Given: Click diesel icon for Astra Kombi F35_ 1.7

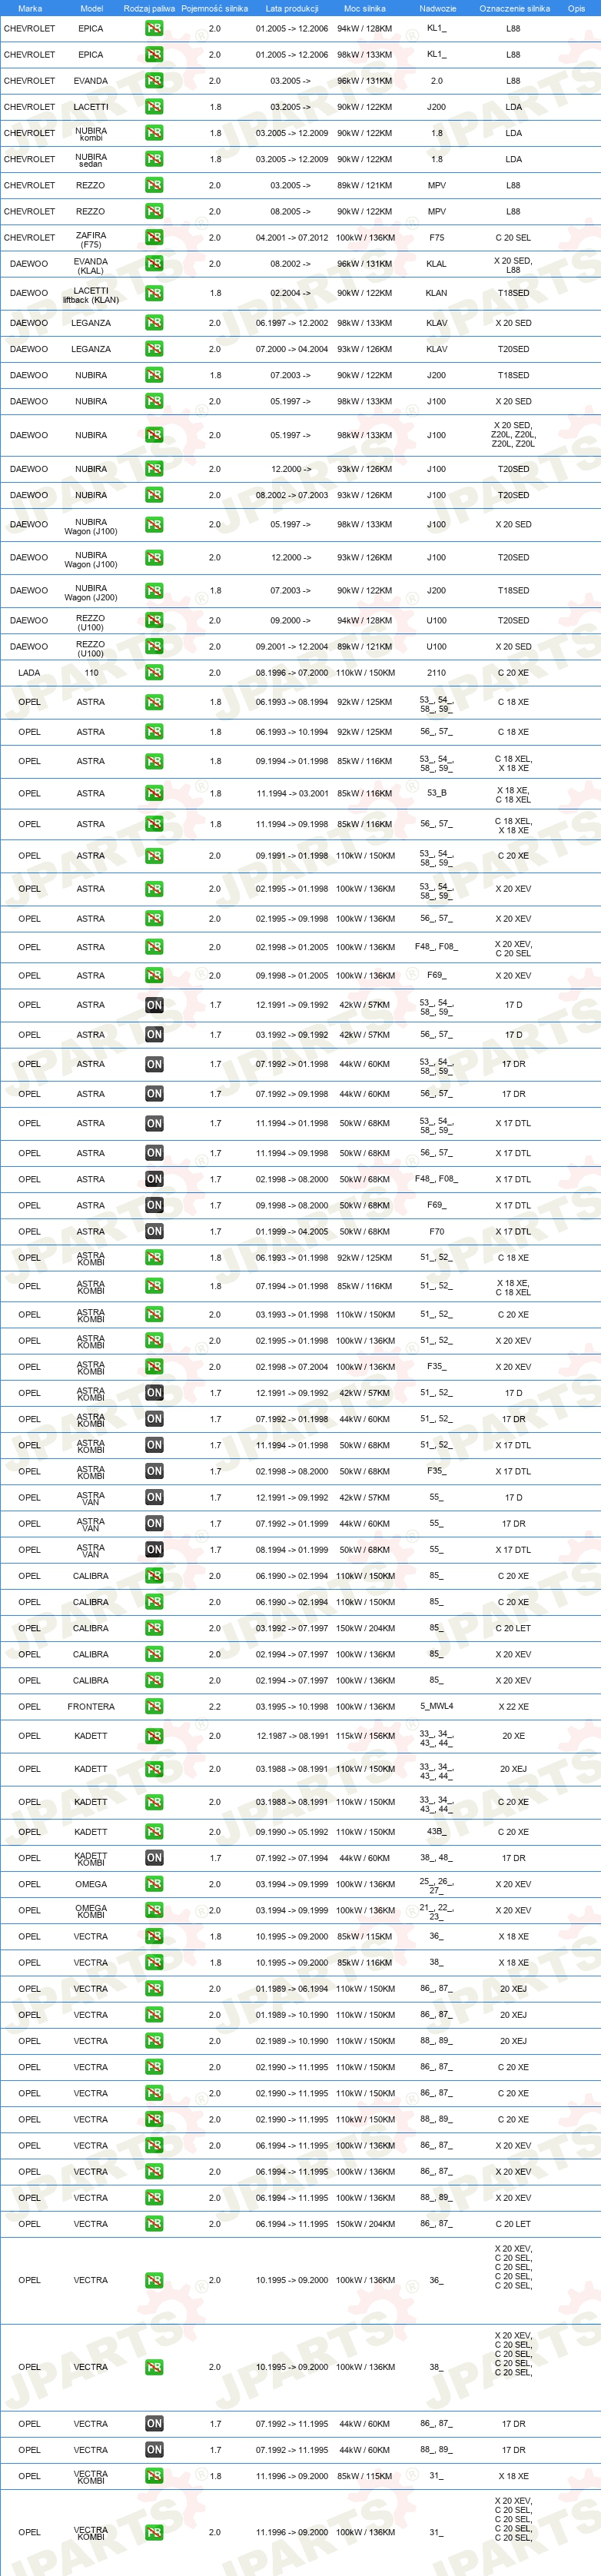Looking at the screenshot, I should click(x=154, y=1472).
